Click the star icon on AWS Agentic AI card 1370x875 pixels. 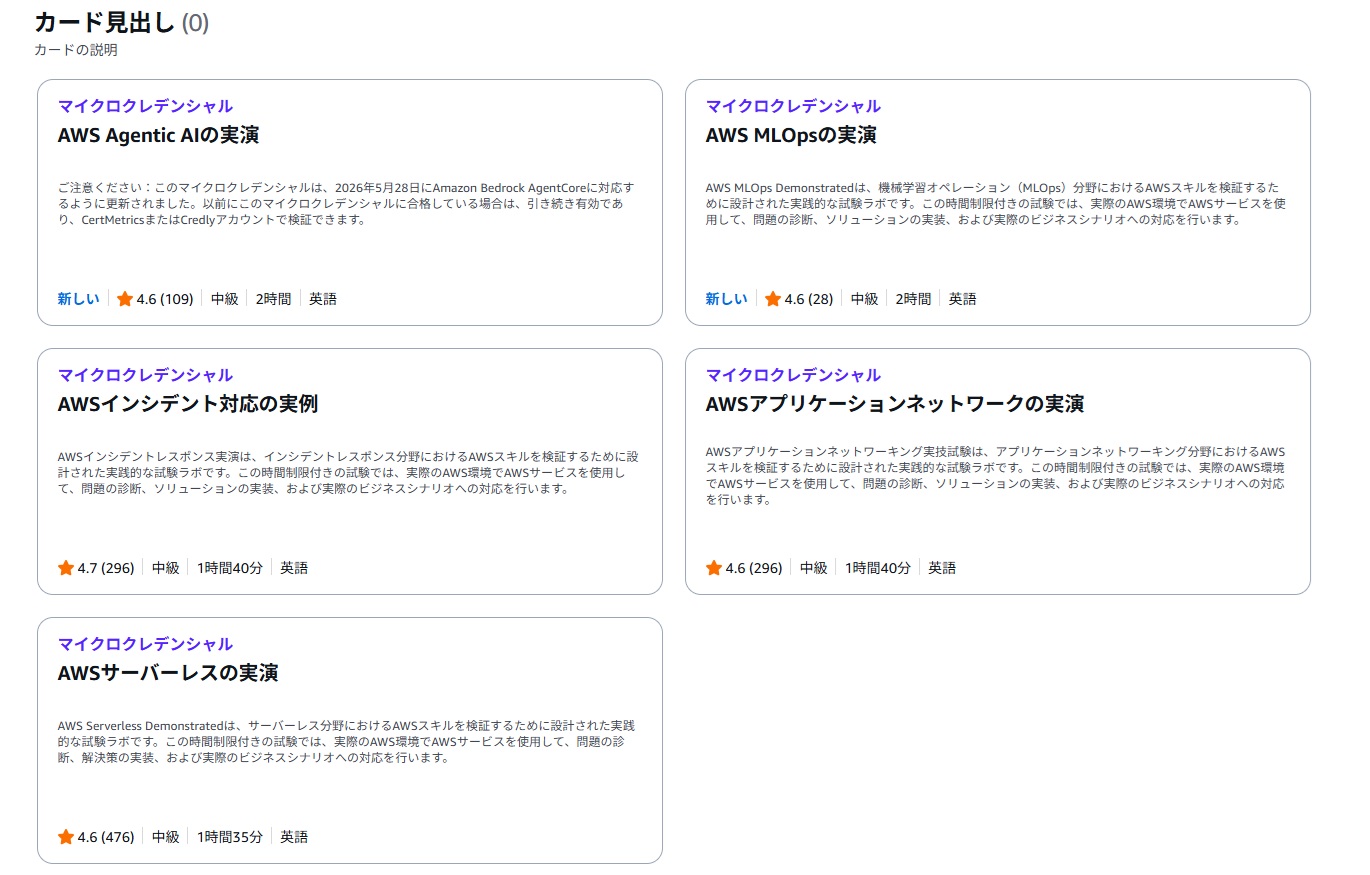[125, 299]
